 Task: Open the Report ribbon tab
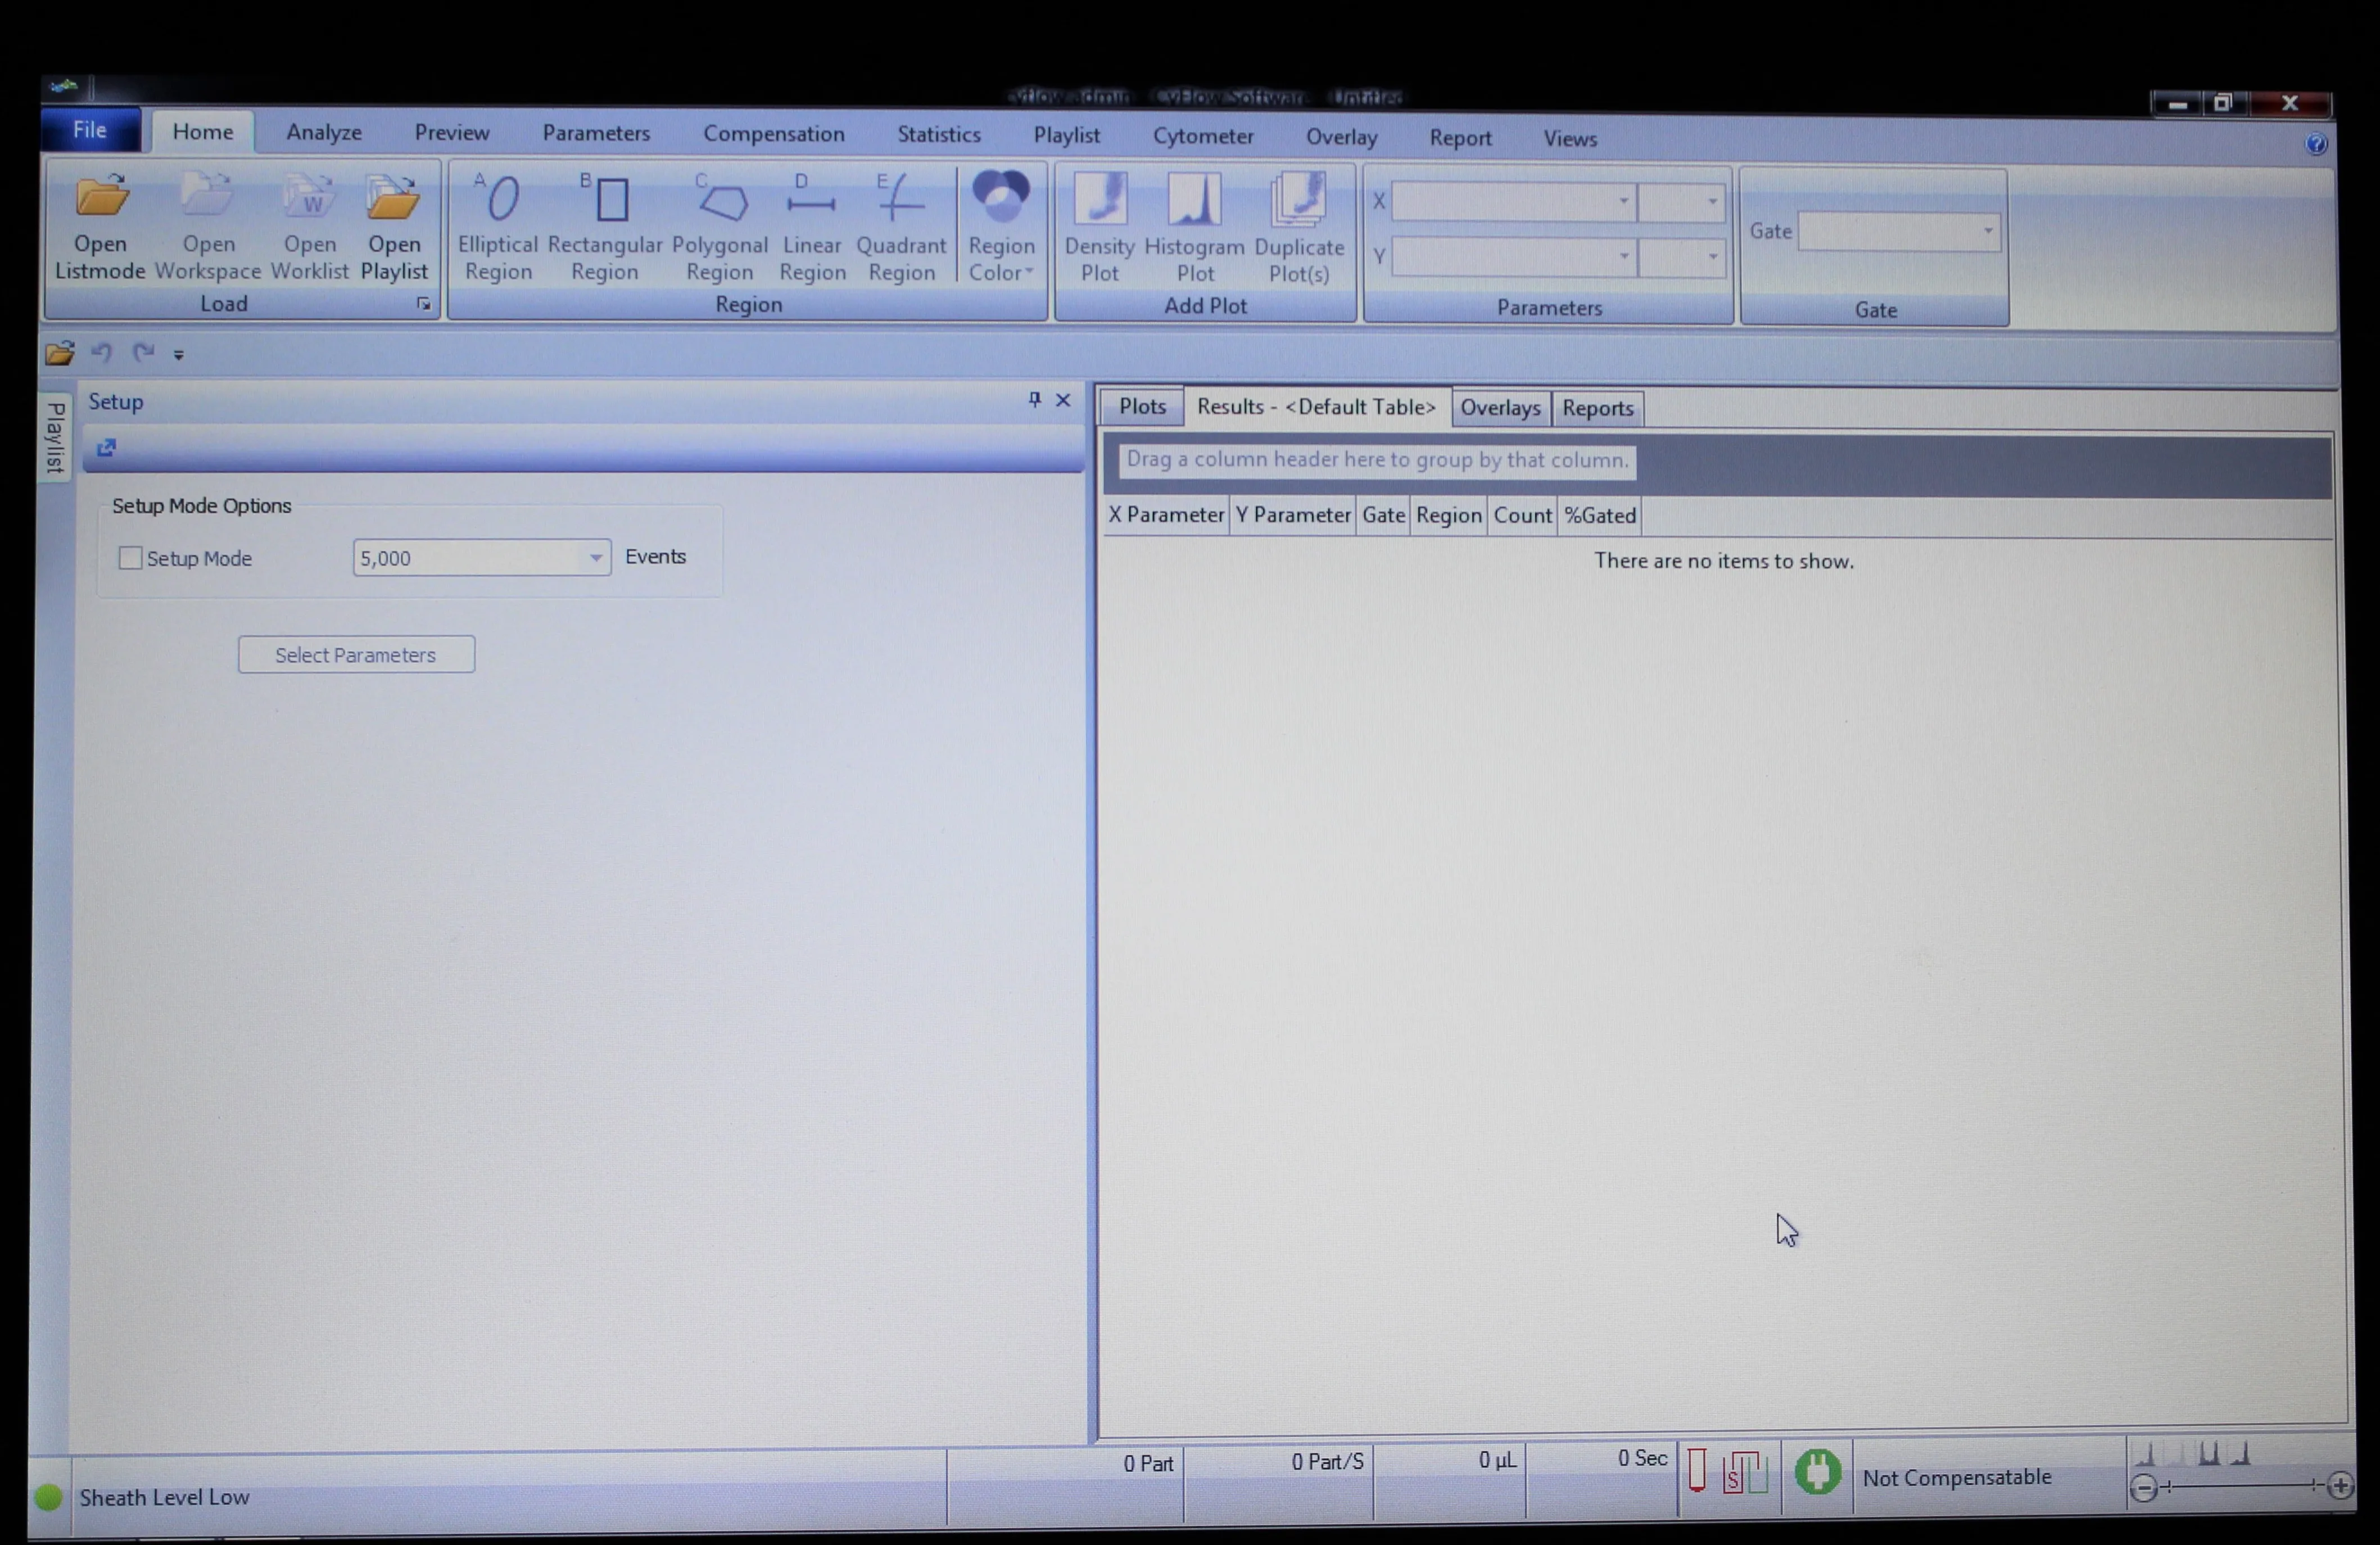(x=1460, y=138)
